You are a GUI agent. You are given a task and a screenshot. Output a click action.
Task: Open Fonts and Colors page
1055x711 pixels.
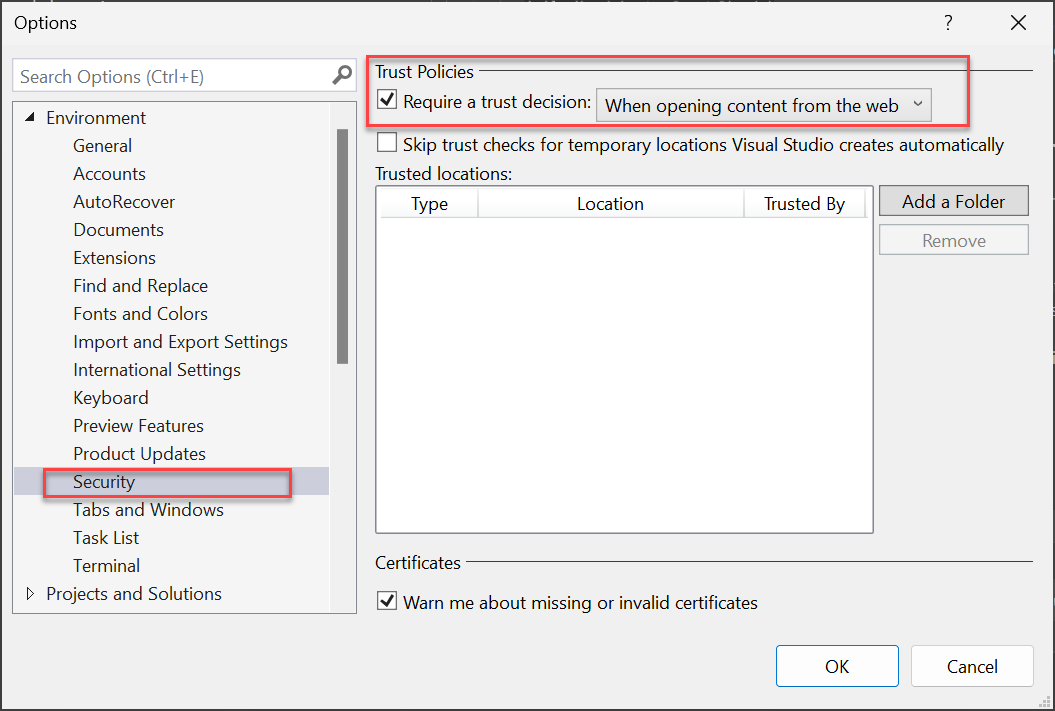[x=141, y=313]
